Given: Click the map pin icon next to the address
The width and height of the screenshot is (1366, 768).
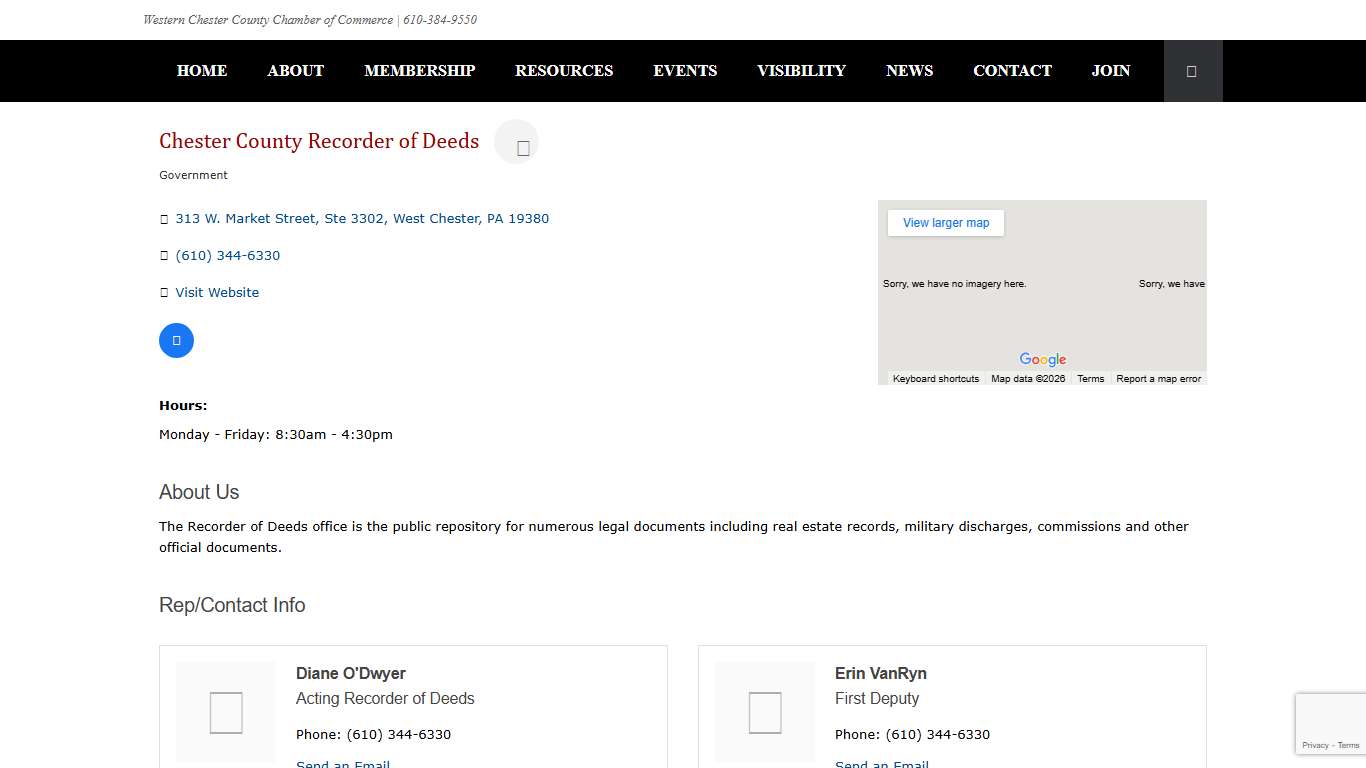Looking at the screenshot, I should point(163,218).
